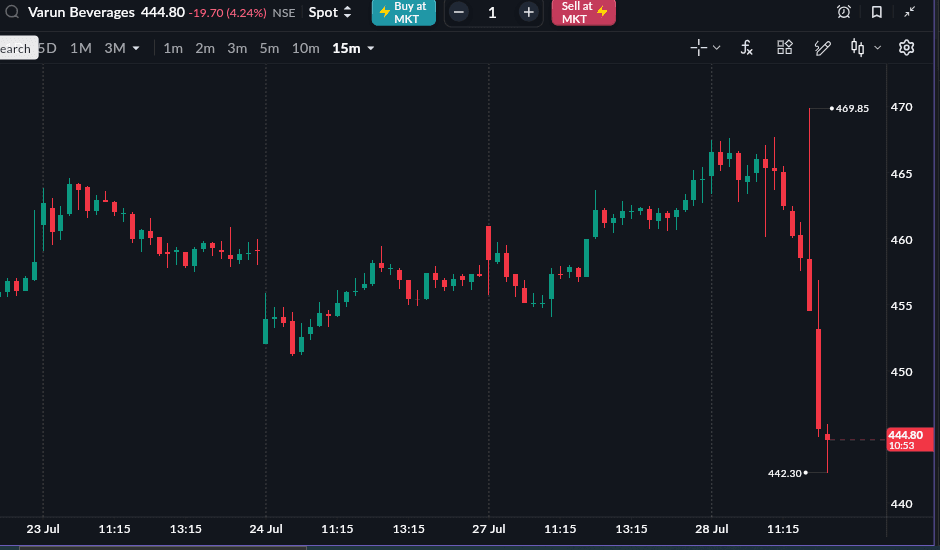Screen dimensions: 940x550
Task: Click the 444.80 current price label on axis
Action: (x=909, y=440)
